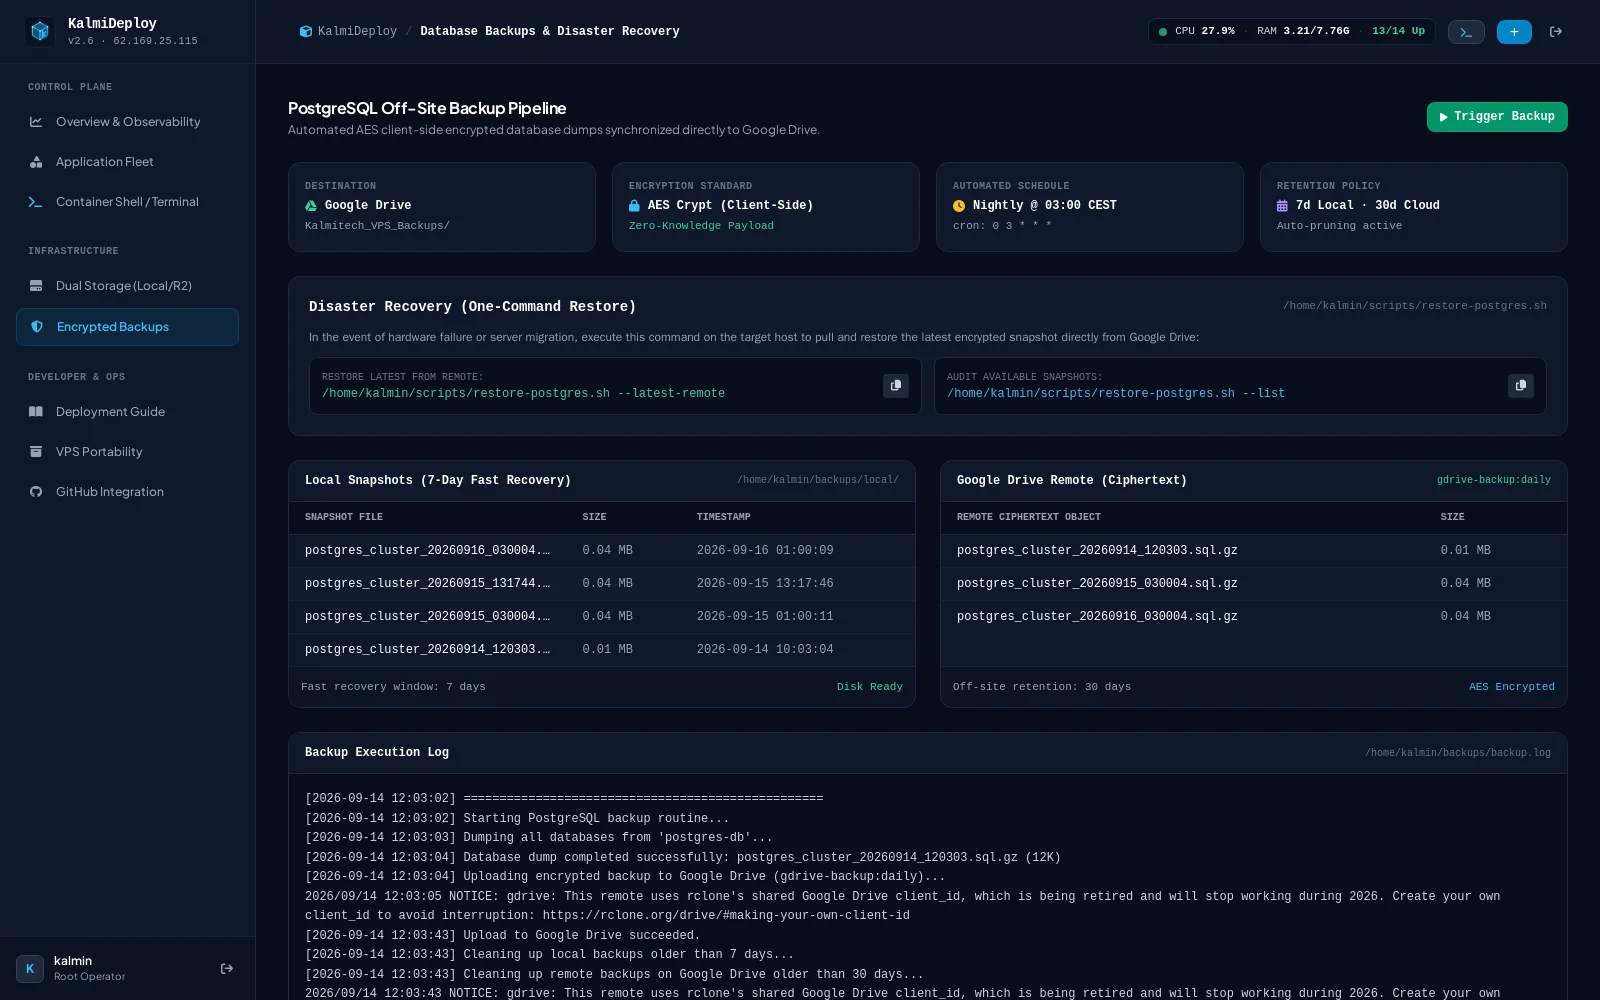Select local snapshot postgres_cluster_20260916_030004 row
The width and height of the screenshot is (1600, 1000).
coord(602,551)
